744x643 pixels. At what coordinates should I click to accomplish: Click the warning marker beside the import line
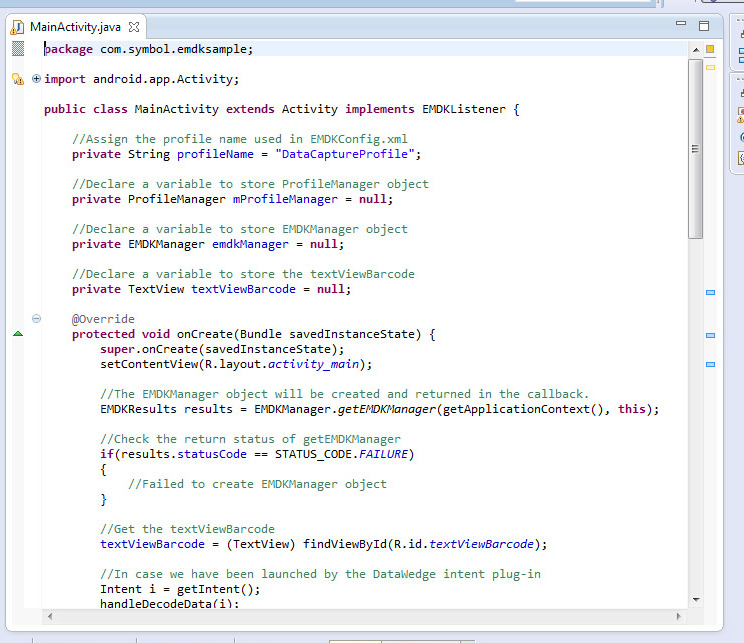pos(17,79)
